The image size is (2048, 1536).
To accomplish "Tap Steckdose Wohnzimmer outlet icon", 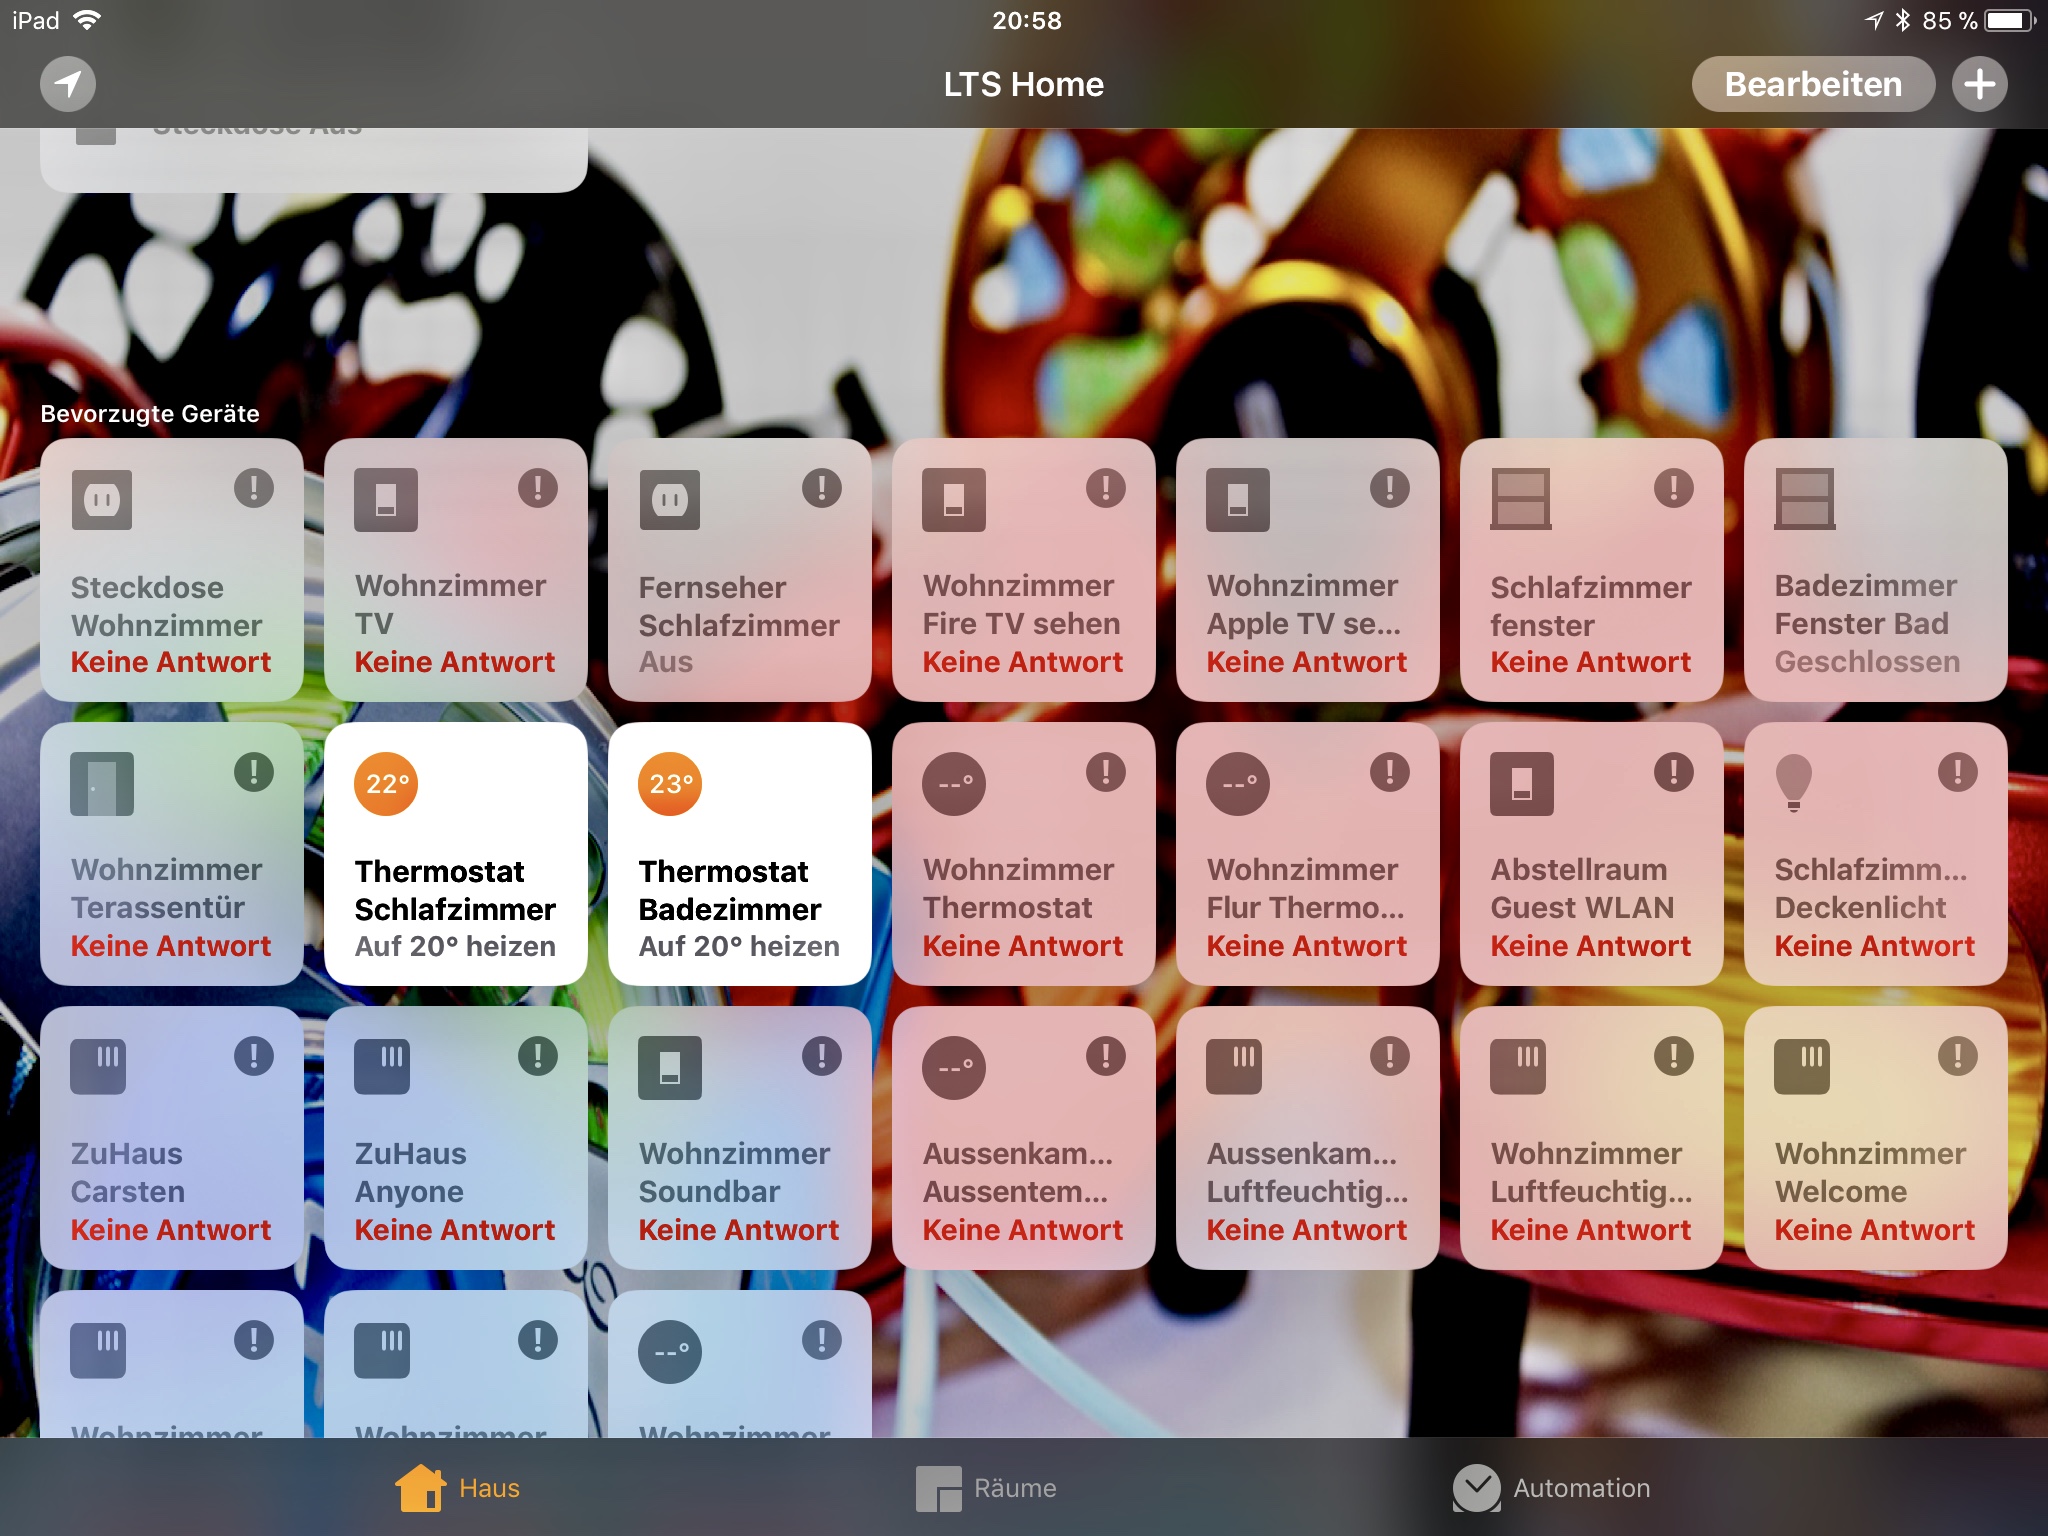I will click(x=102, y=499).
